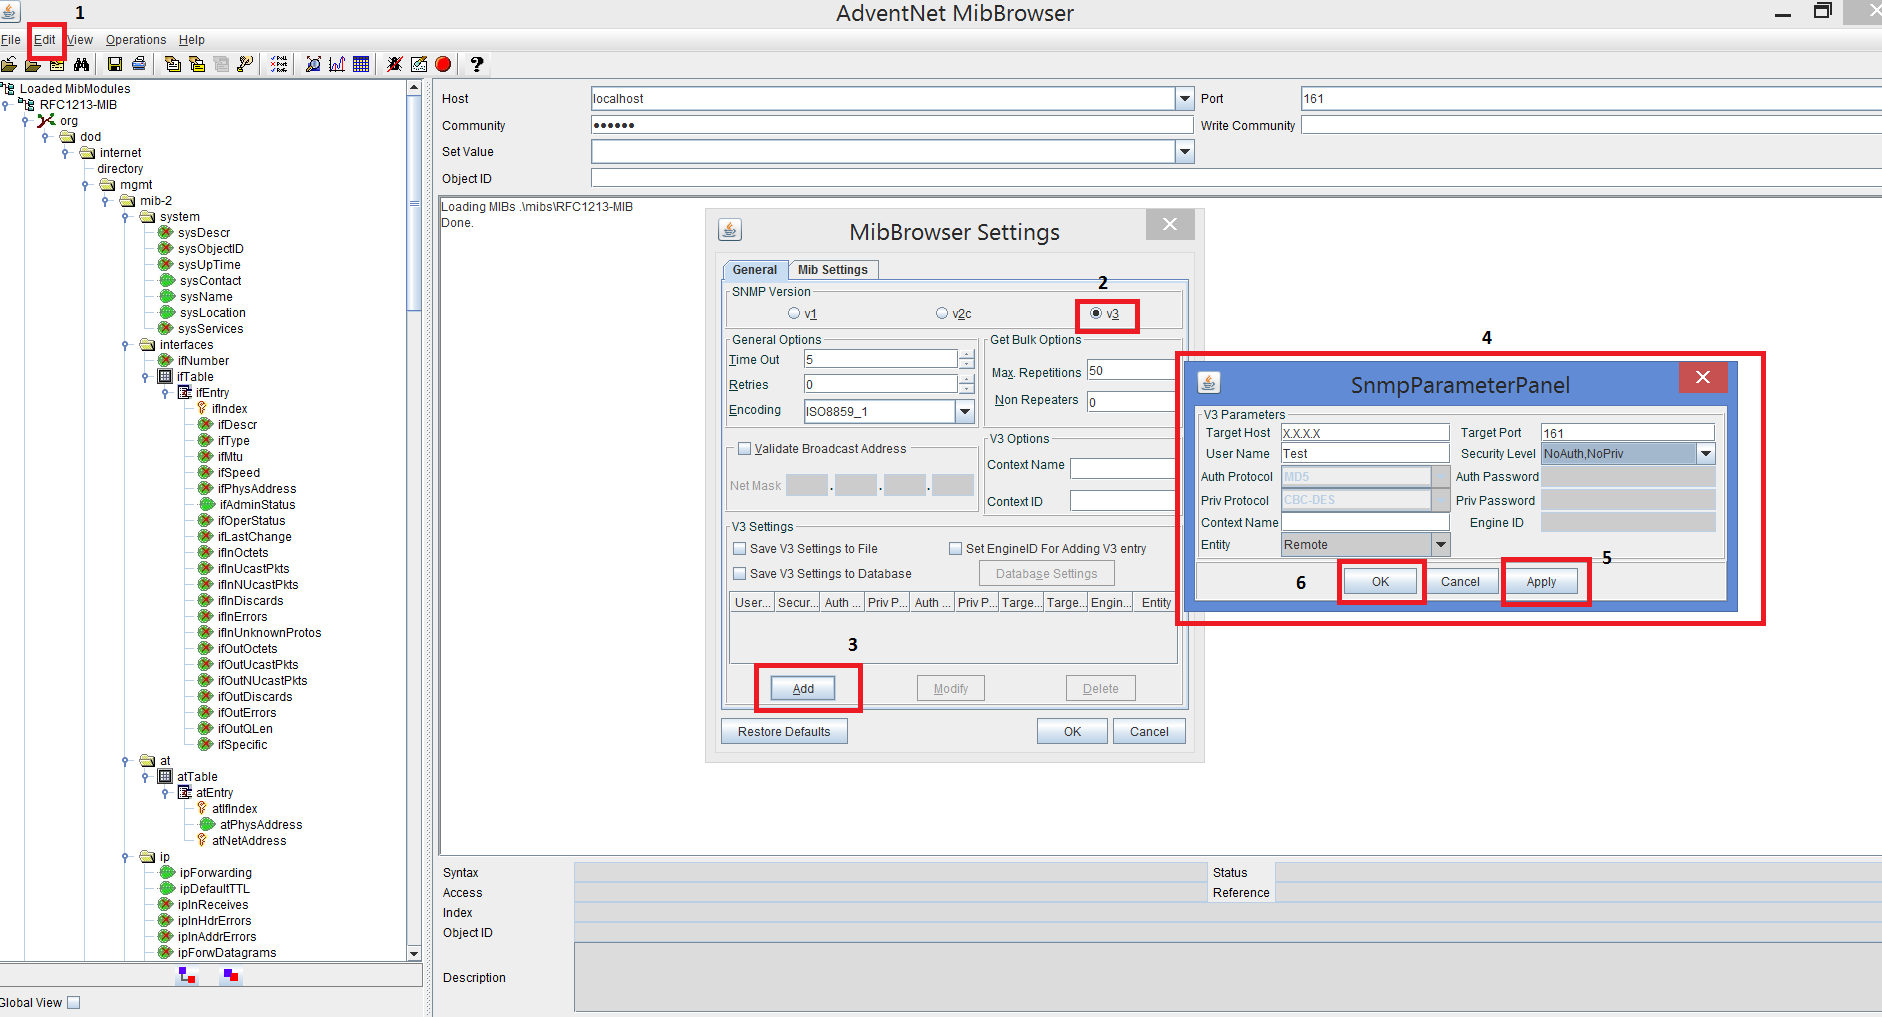Click the red Stop circle toolbar icon
This screenshot has height=1017, width=1882.
point(443,64)
